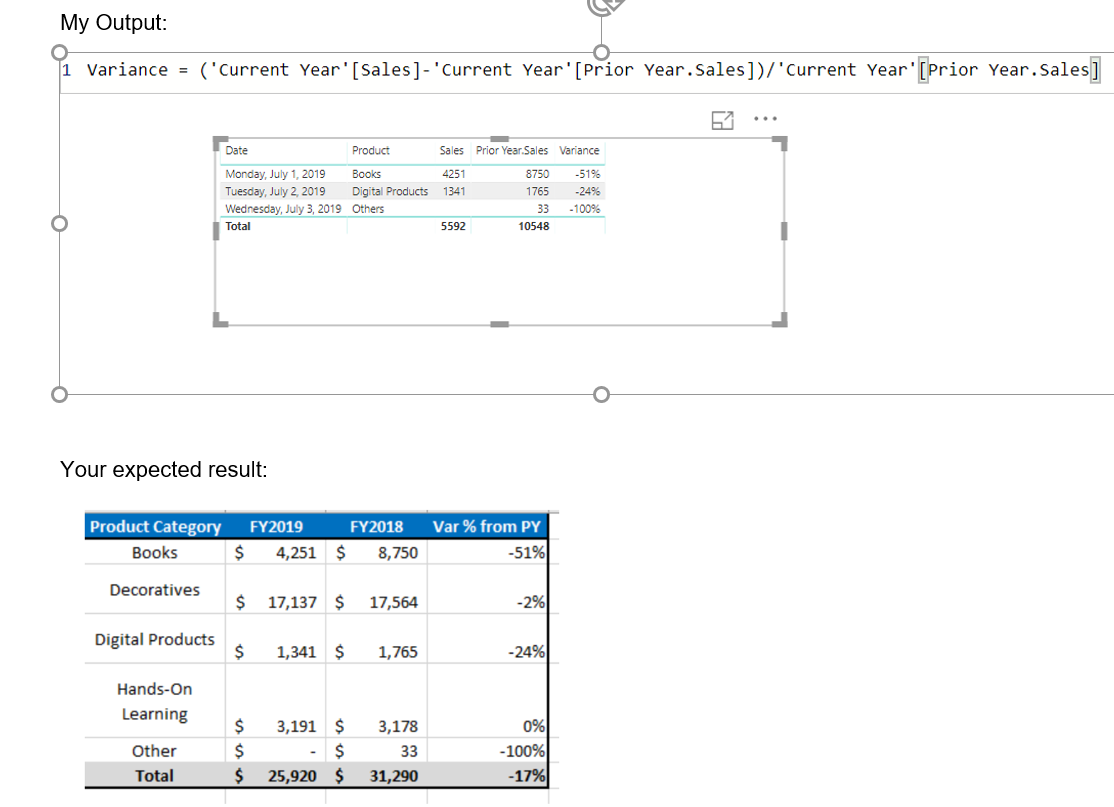Click the 5592 total sales value
The width and height of the screenshot is (1114, 807).
(x=453, y=227)
